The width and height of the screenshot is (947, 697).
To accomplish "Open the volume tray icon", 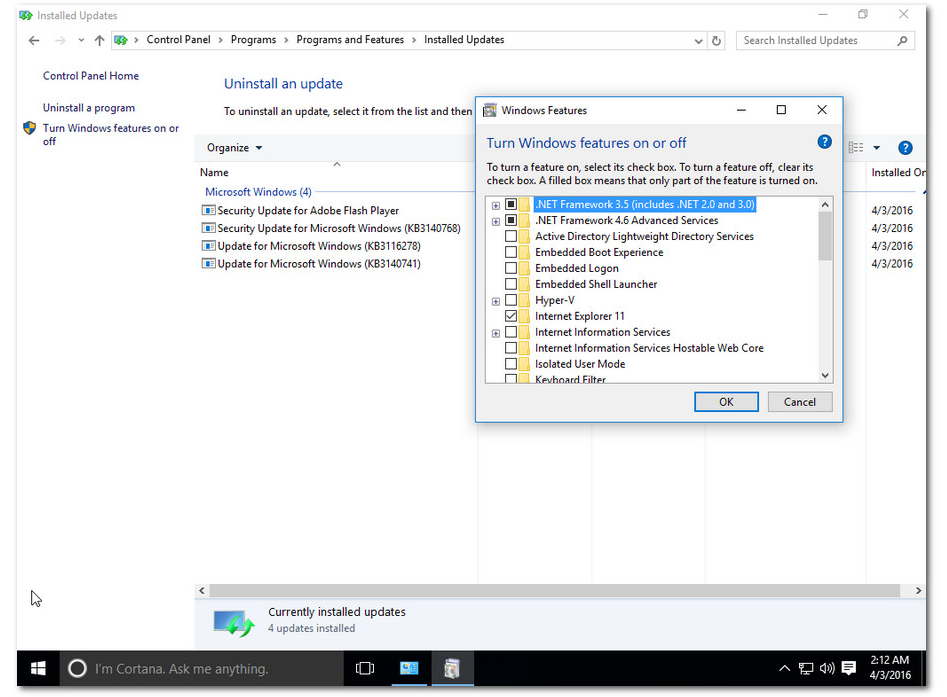I will 827,669.
